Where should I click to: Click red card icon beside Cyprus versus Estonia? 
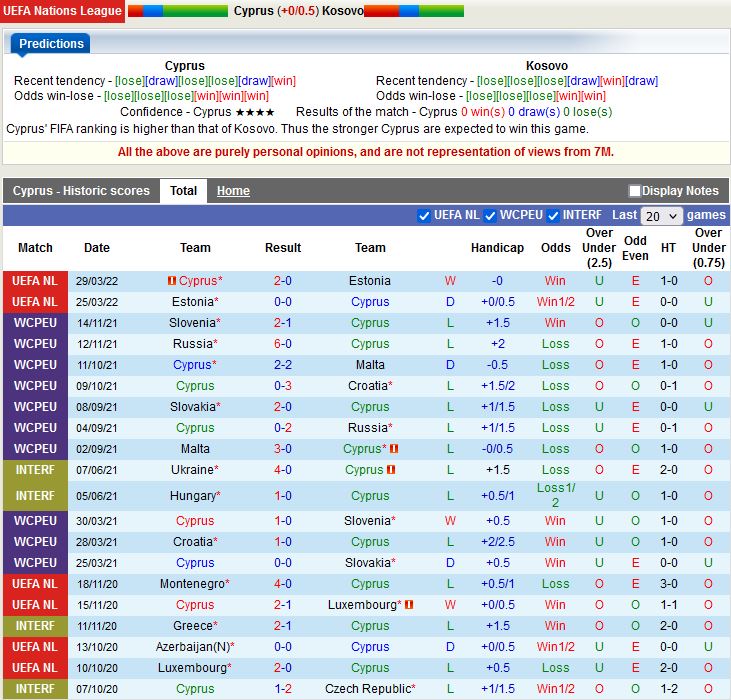click(172, 281)
